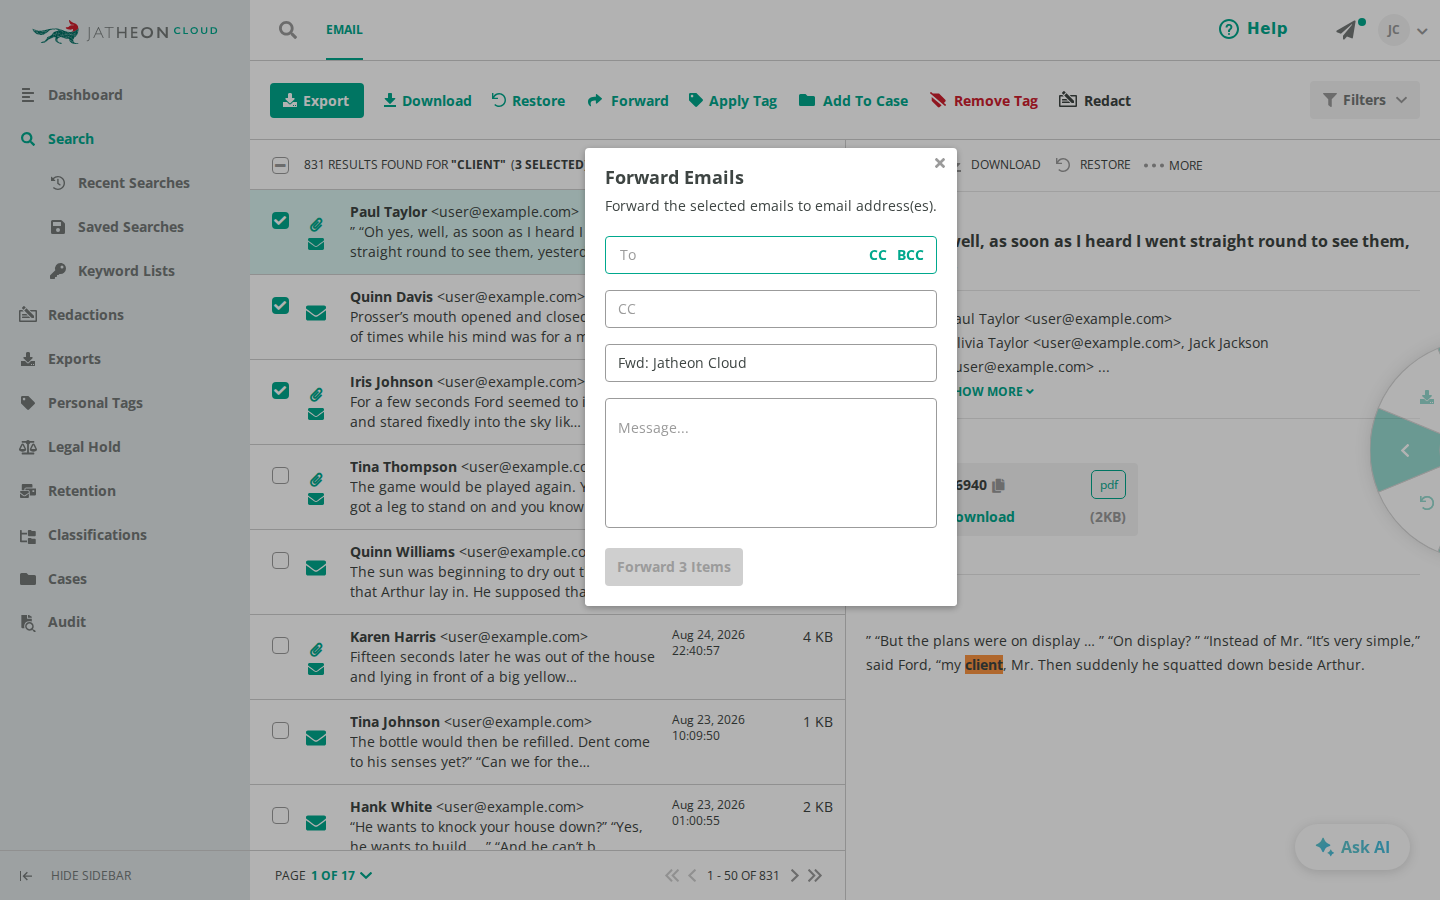Open the Filters dropdown

(1365, 100)
